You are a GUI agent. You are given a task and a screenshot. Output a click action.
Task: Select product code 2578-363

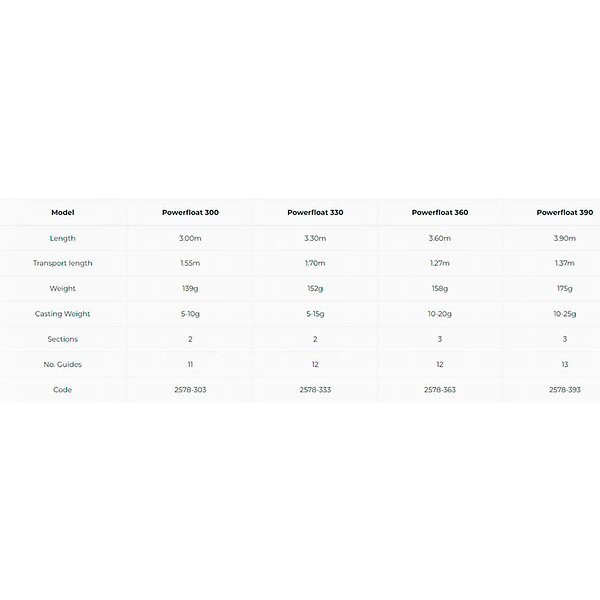(x=440, y=389)
